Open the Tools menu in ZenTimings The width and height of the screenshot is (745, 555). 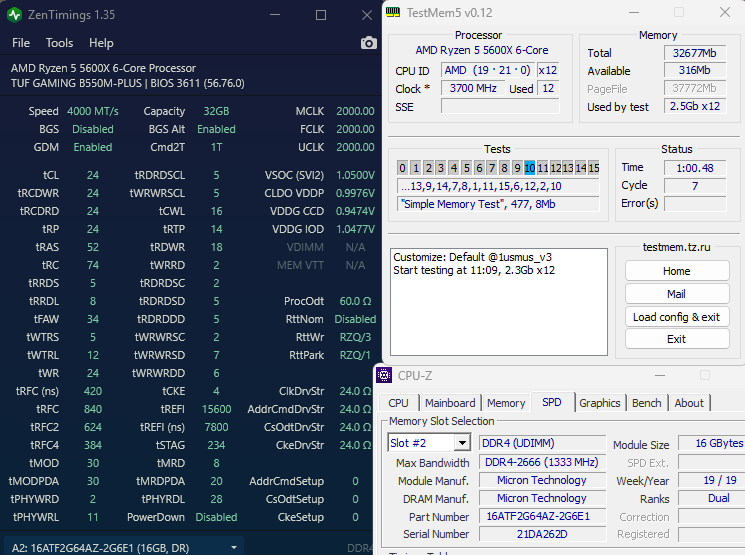(x=59, y=43)
